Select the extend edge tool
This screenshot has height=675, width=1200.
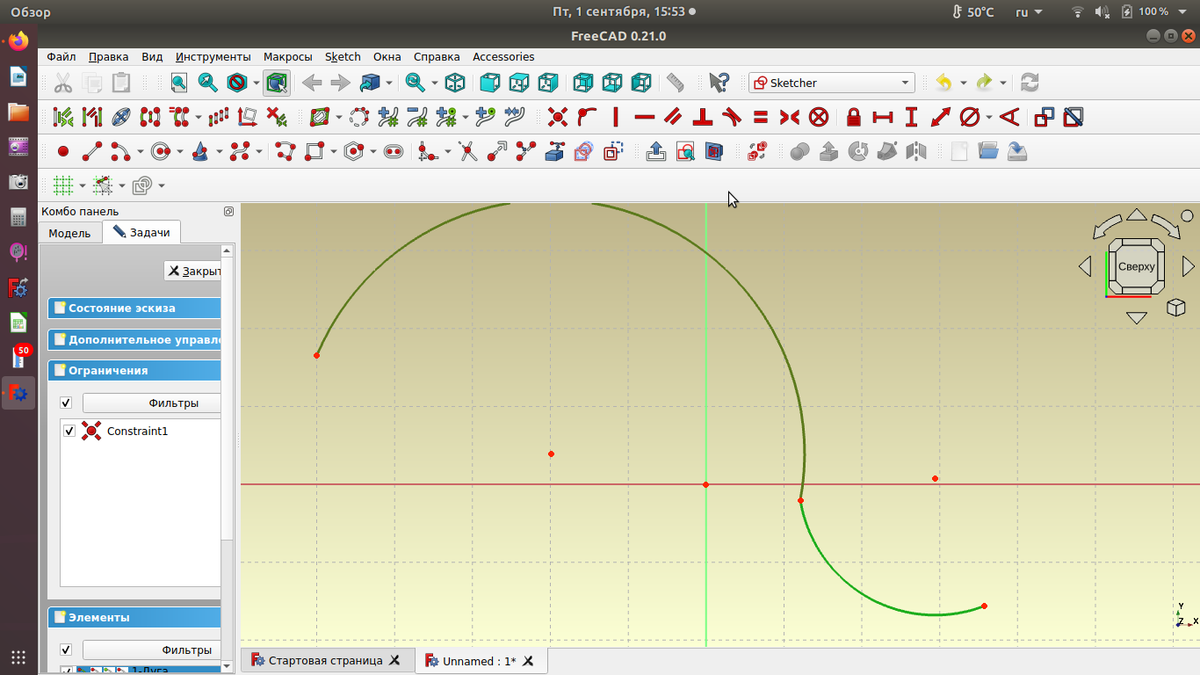(x=497, y=151)
